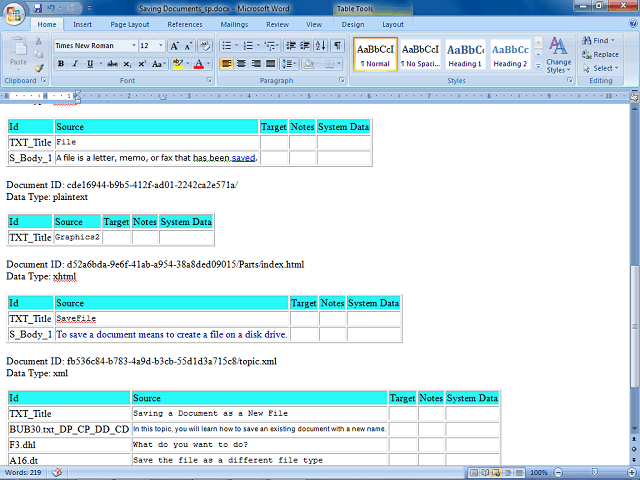640x480 pixels.
Task: Apply the Heading 1 style
Action: 465,55
